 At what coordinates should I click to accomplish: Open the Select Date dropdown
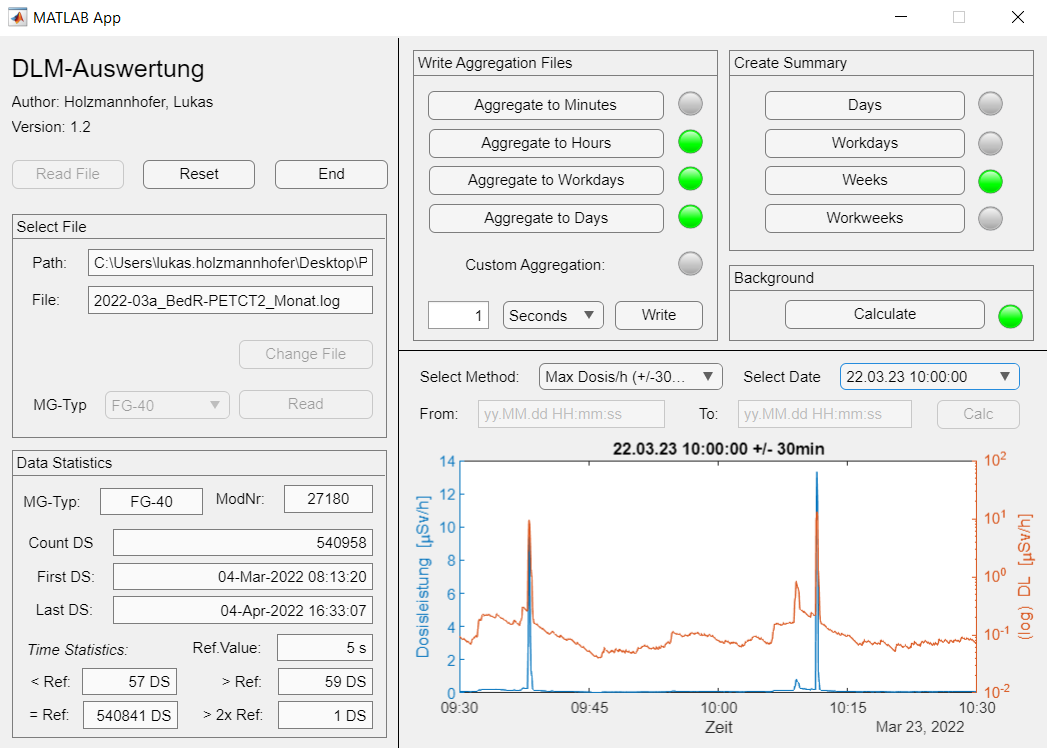[x=929, y=377]
